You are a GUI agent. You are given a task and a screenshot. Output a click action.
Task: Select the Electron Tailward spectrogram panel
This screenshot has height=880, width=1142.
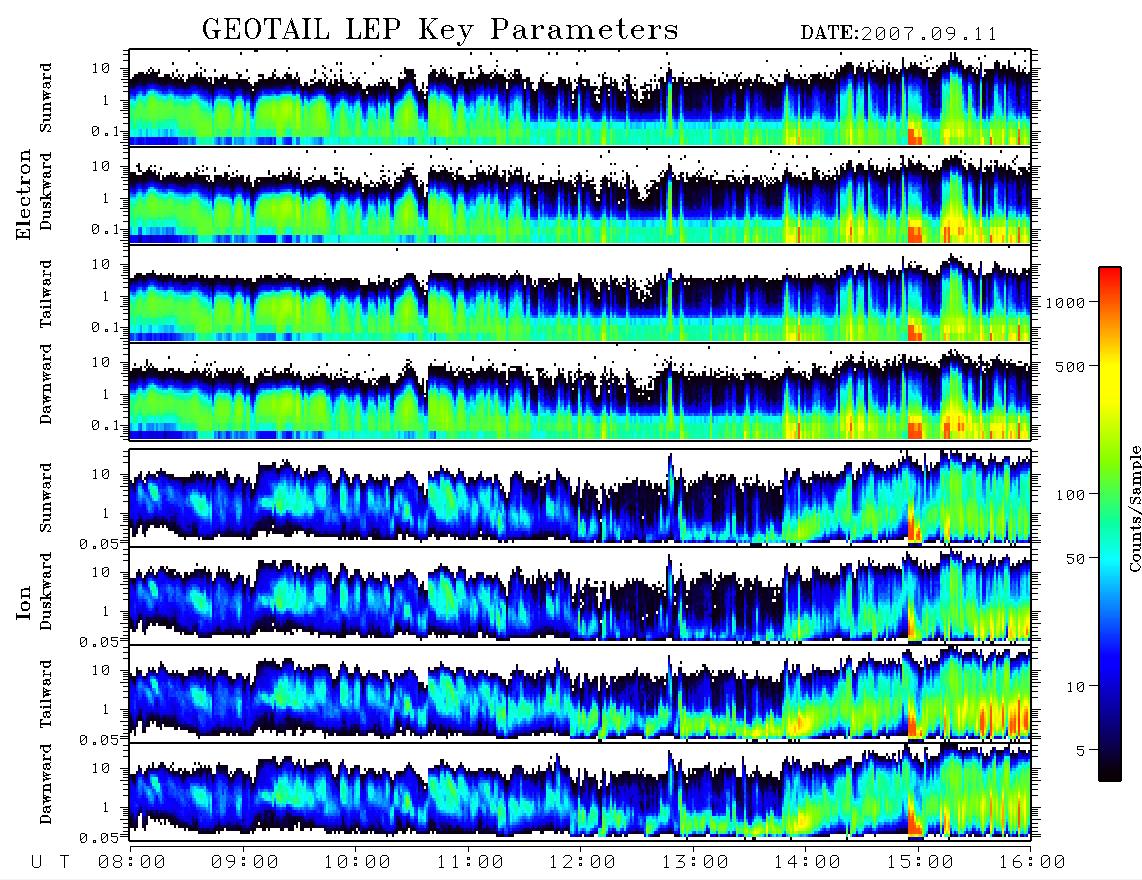580,293
